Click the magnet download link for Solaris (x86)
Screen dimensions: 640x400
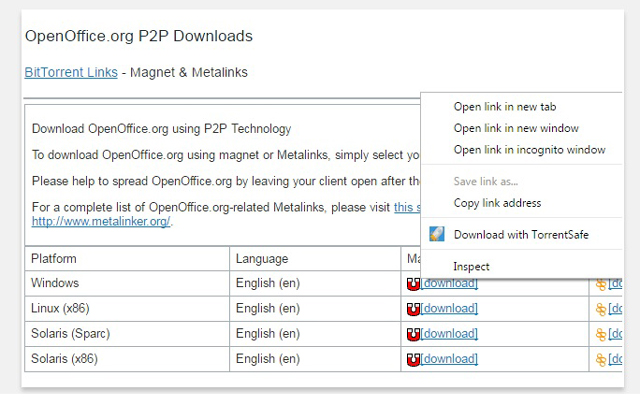449,359
